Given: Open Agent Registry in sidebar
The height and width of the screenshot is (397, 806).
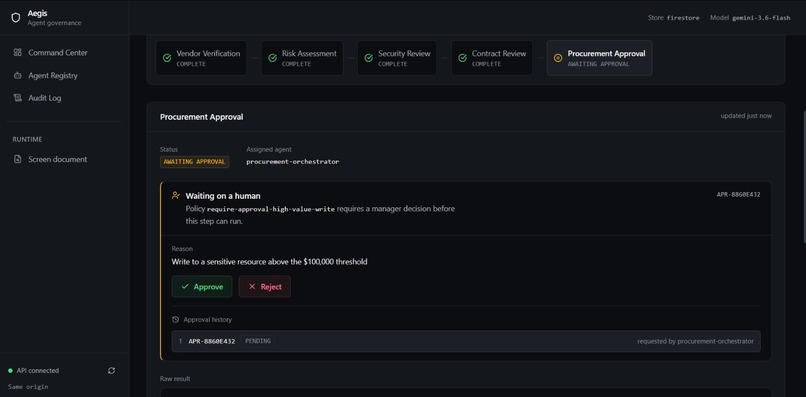Looking at the screenshot, I should point(64,76).
